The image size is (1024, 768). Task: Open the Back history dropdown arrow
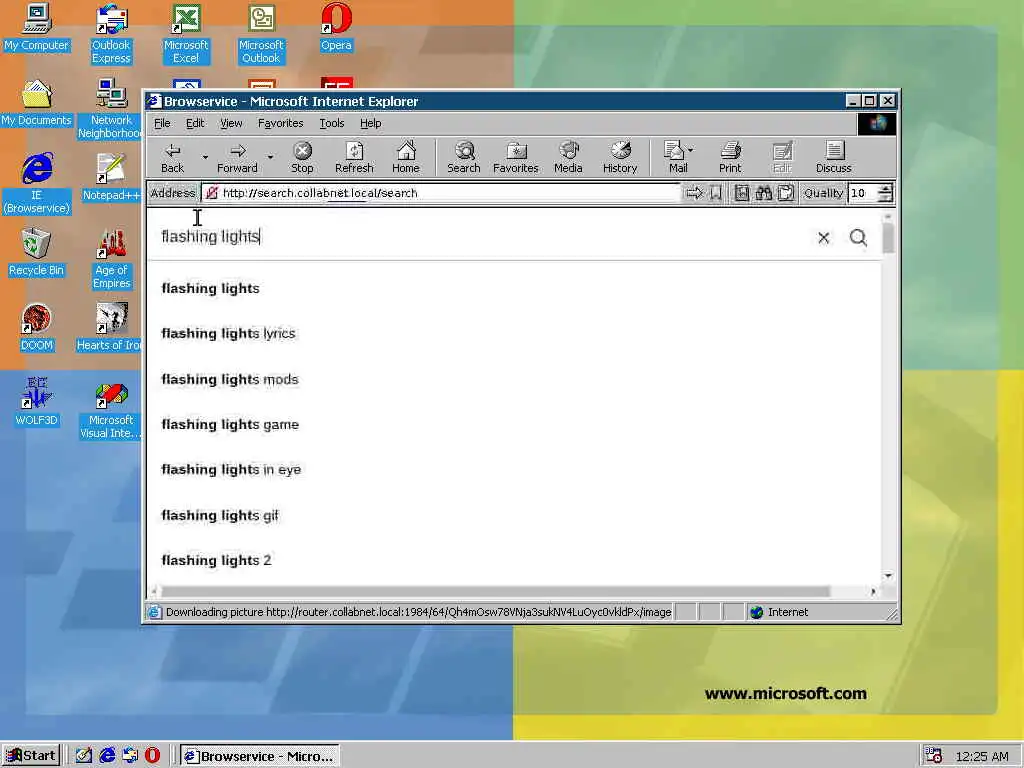pyautogui.click(x=205, y=157)
